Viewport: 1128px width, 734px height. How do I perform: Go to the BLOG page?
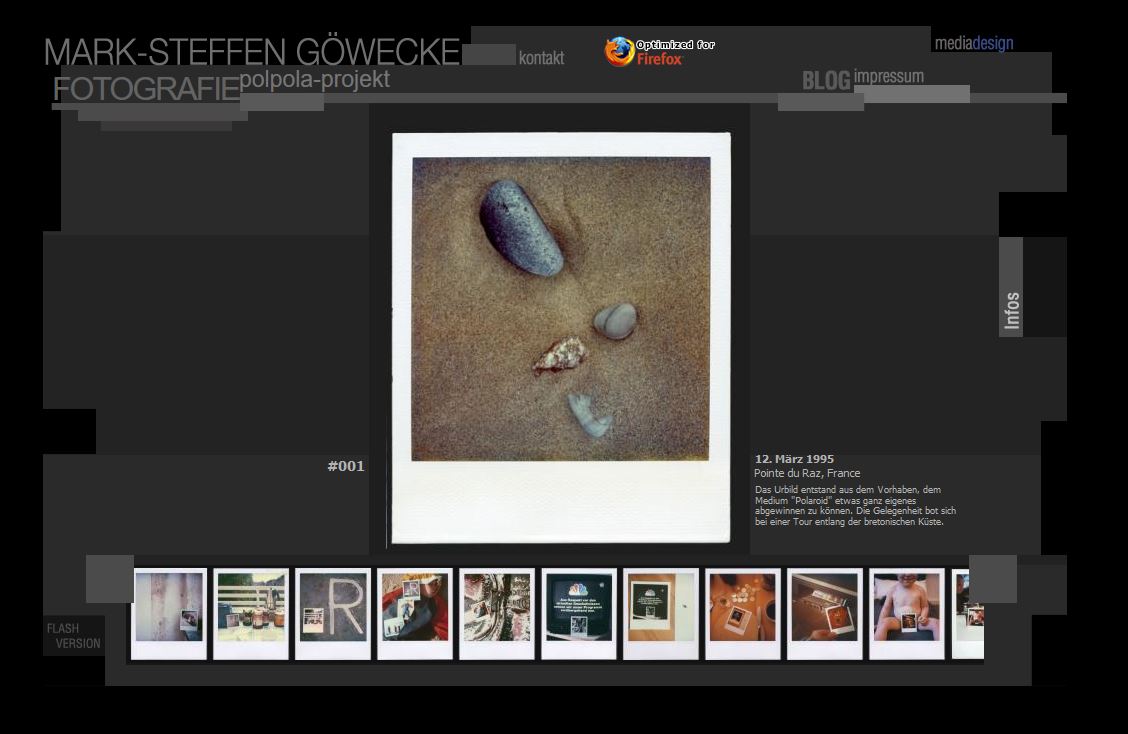[826, 81]
